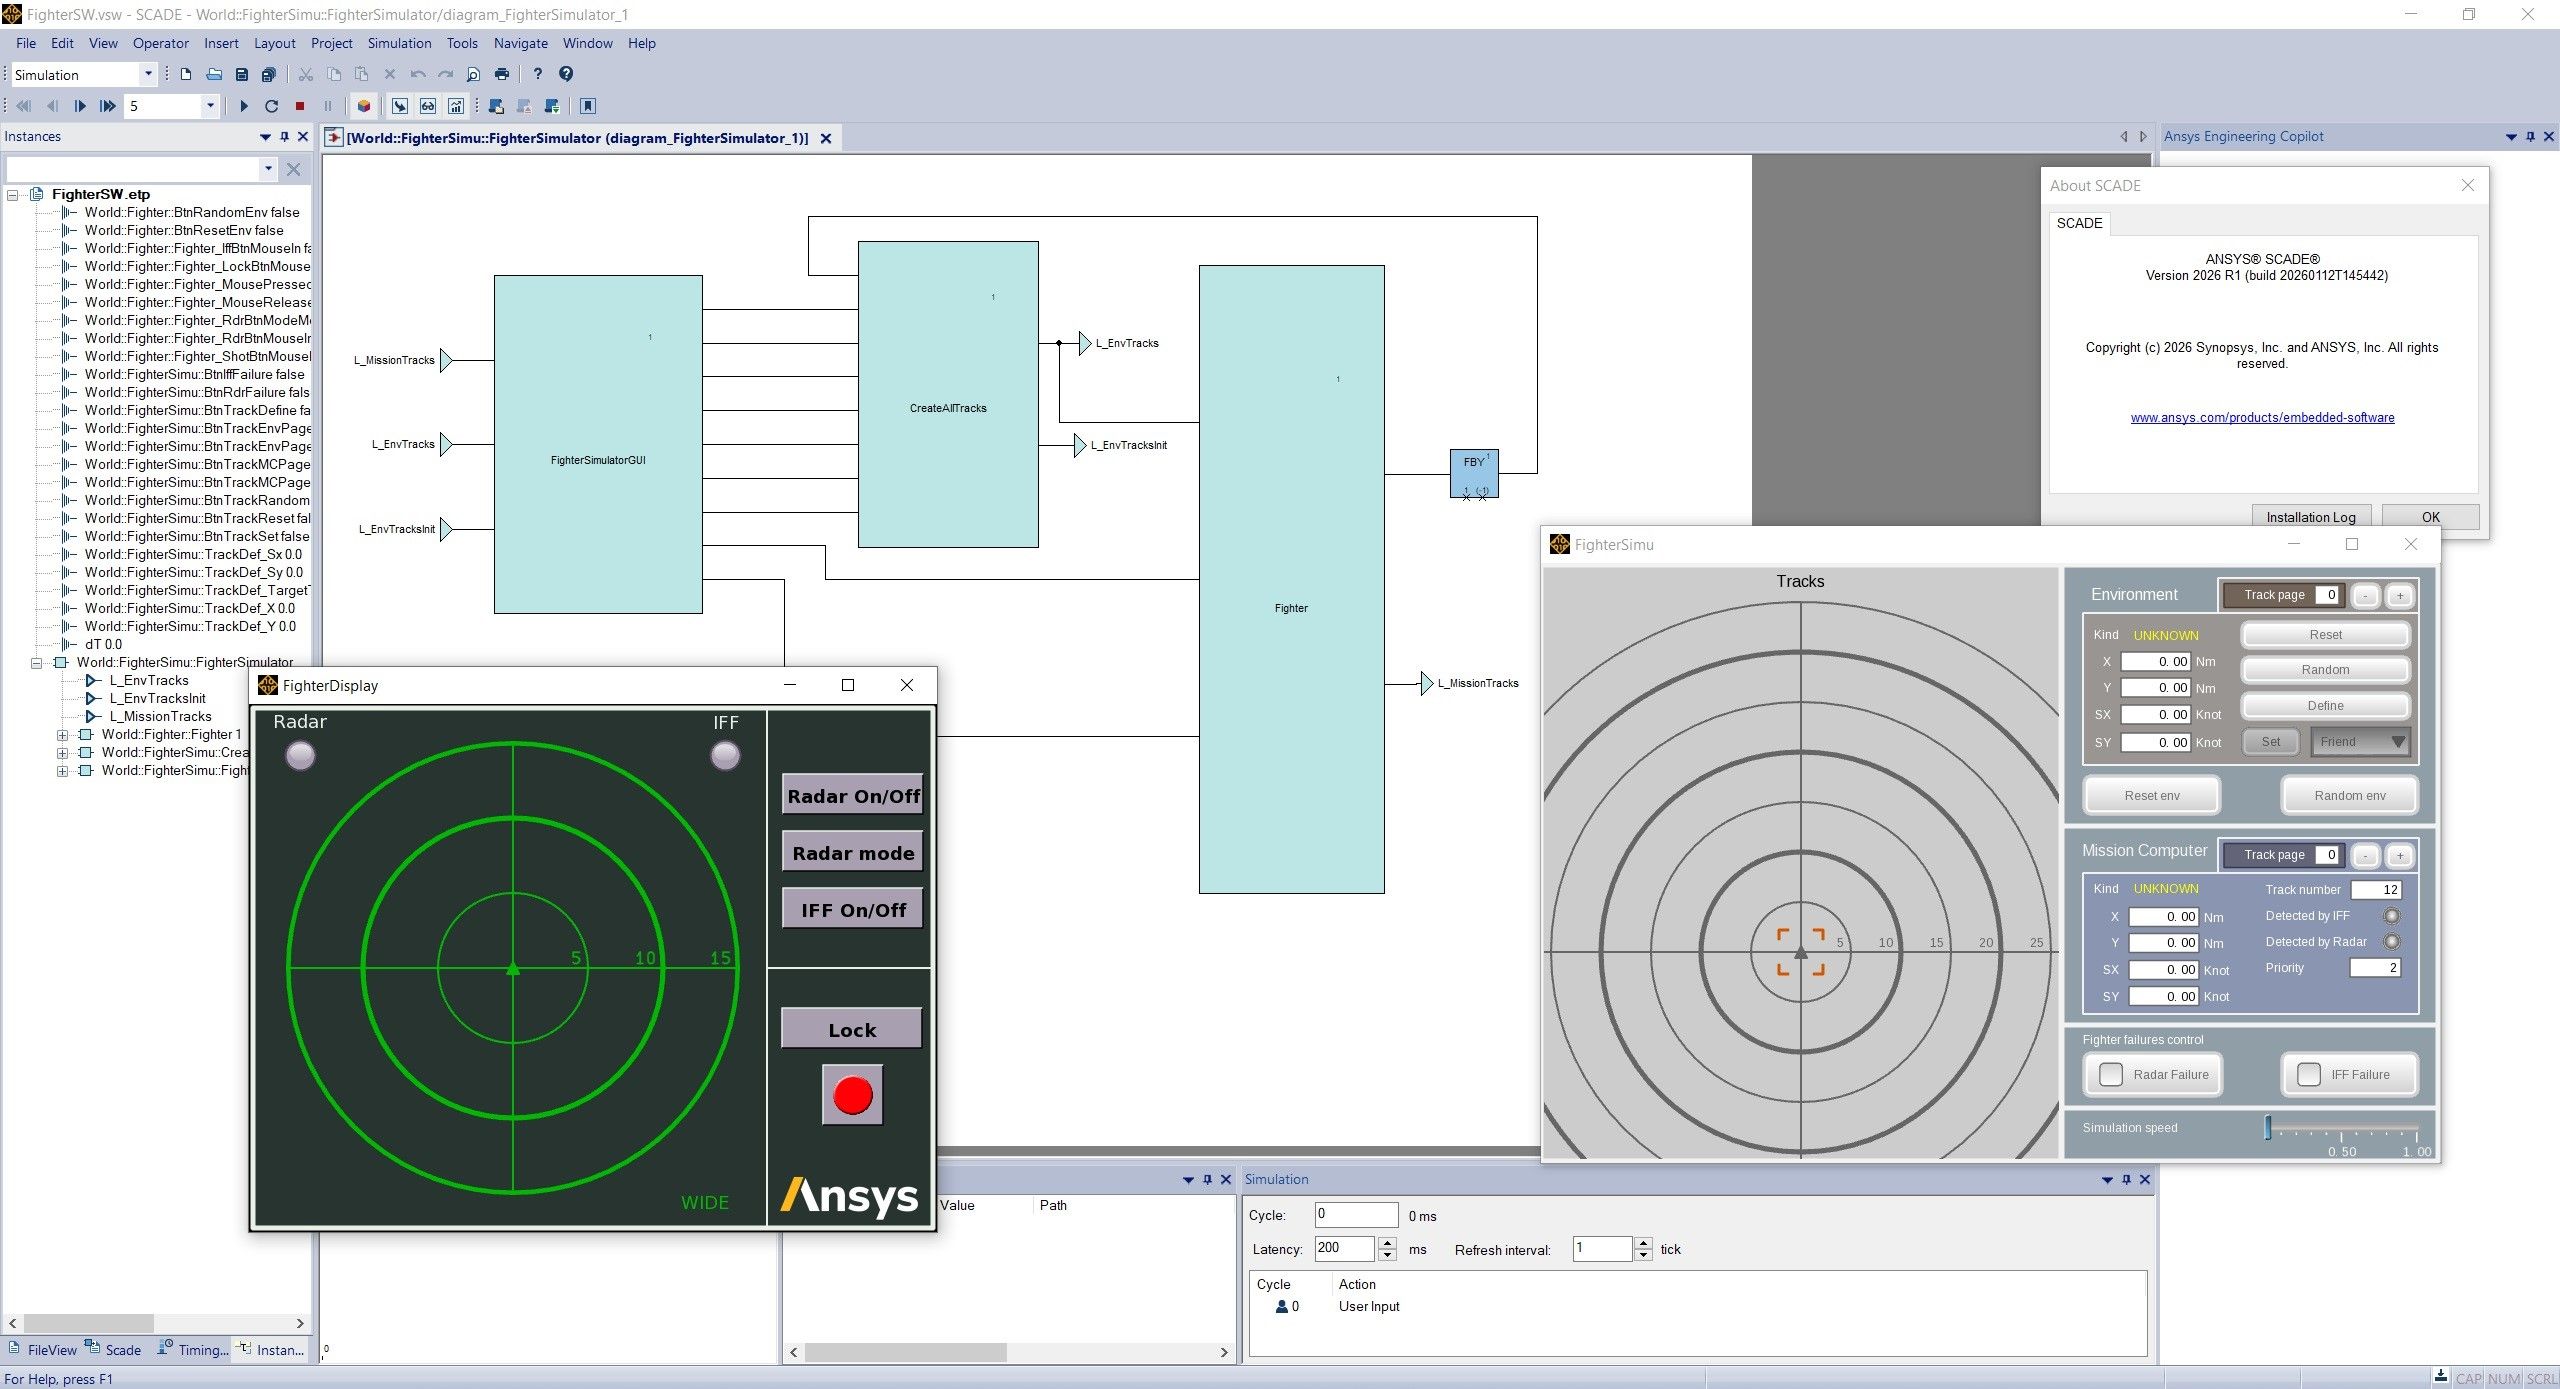This screenshot has width=2560, height=1389.
Task: Toggle Radar On/Off in FighterDisplay
Action: click(852, 796)
